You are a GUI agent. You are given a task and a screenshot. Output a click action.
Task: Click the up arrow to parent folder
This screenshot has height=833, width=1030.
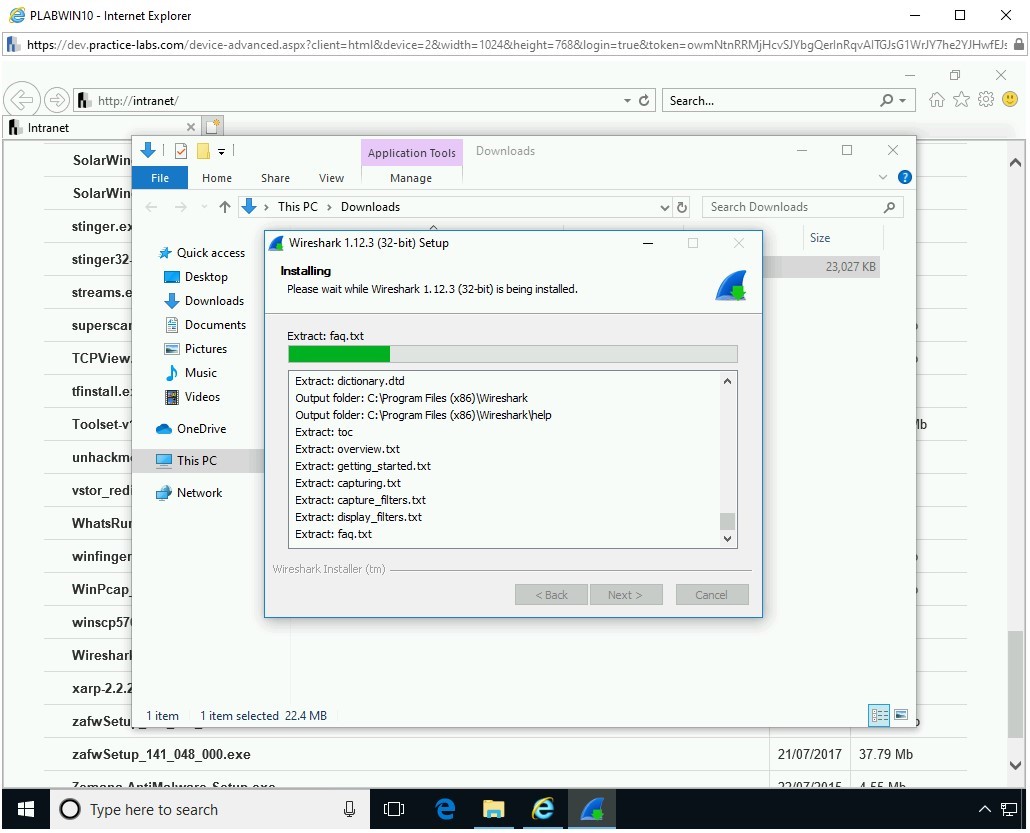[224, 207]
